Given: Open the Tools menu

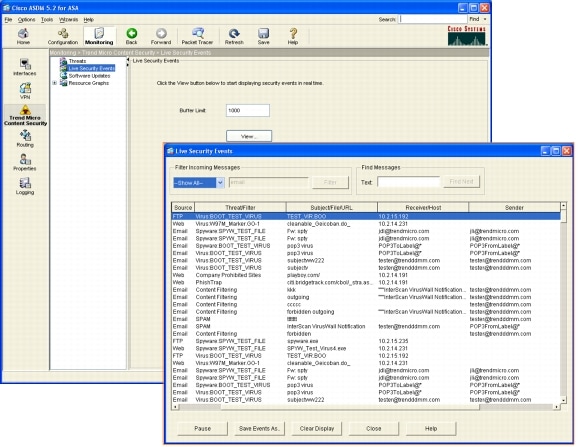Looking at the screenshot, I should (x=47, y=20).
